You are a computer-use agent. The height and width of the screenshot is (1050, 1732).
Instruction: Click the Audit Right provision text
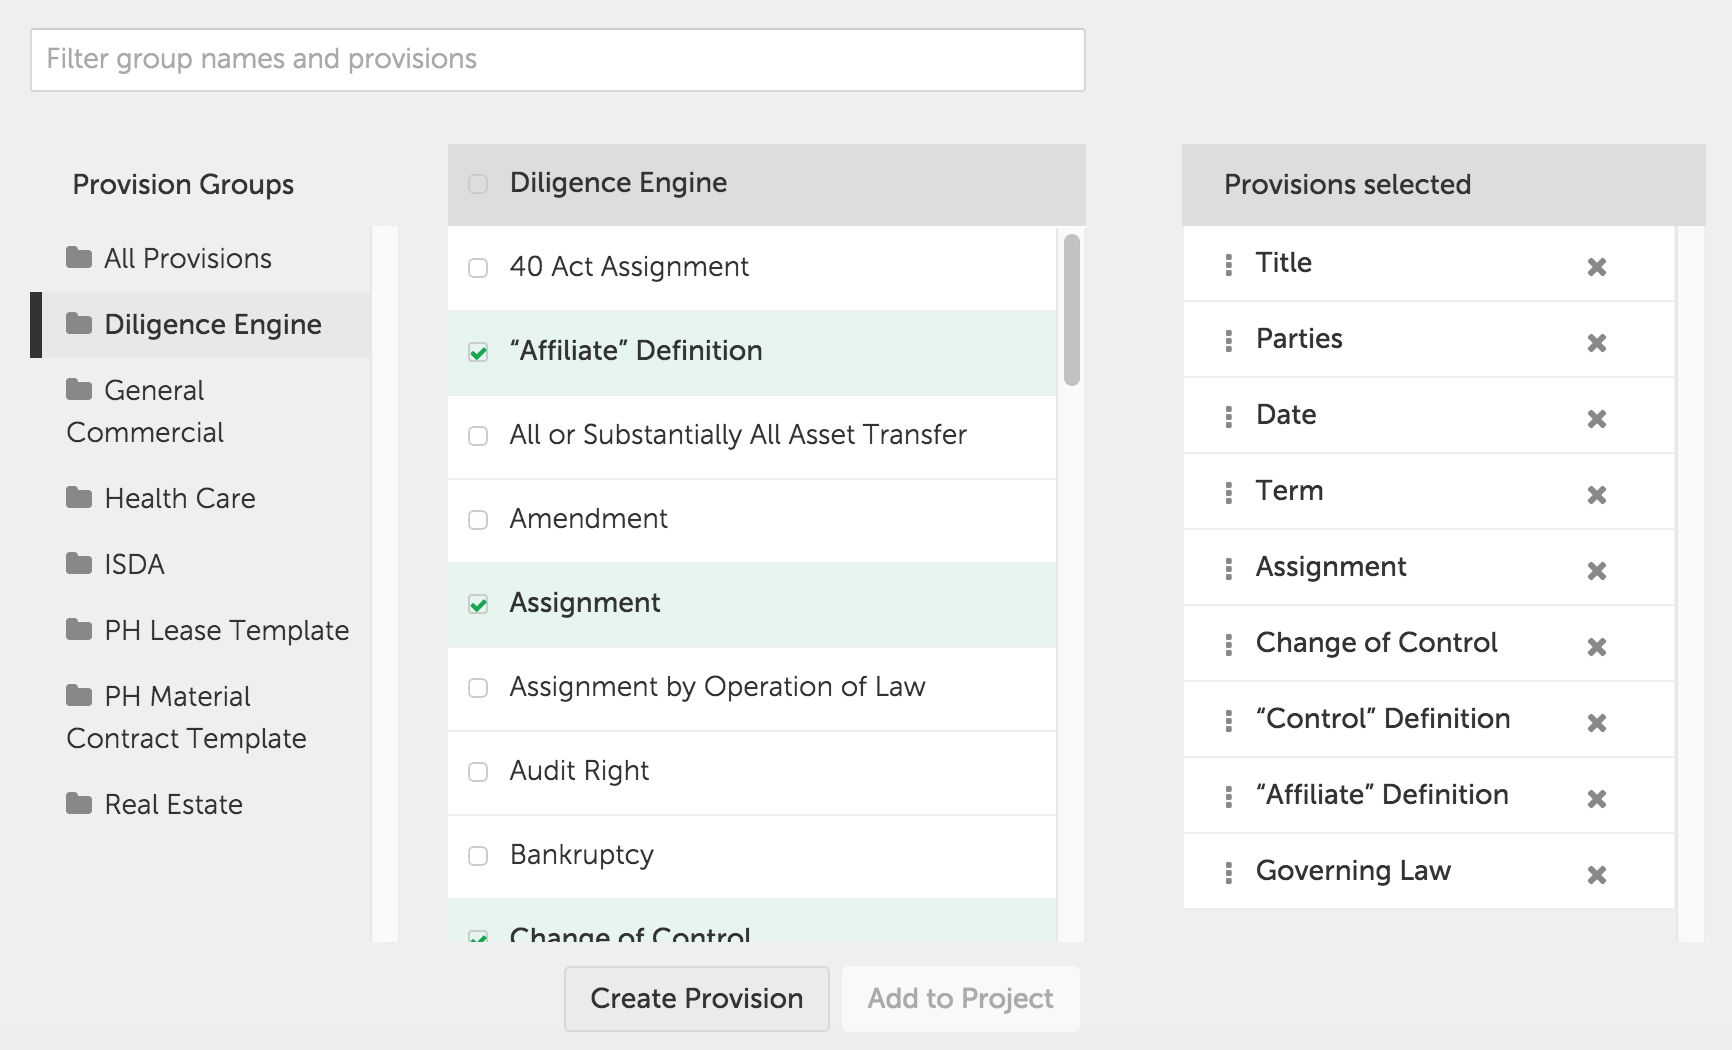pyautogui.click(x=579, y=771)
